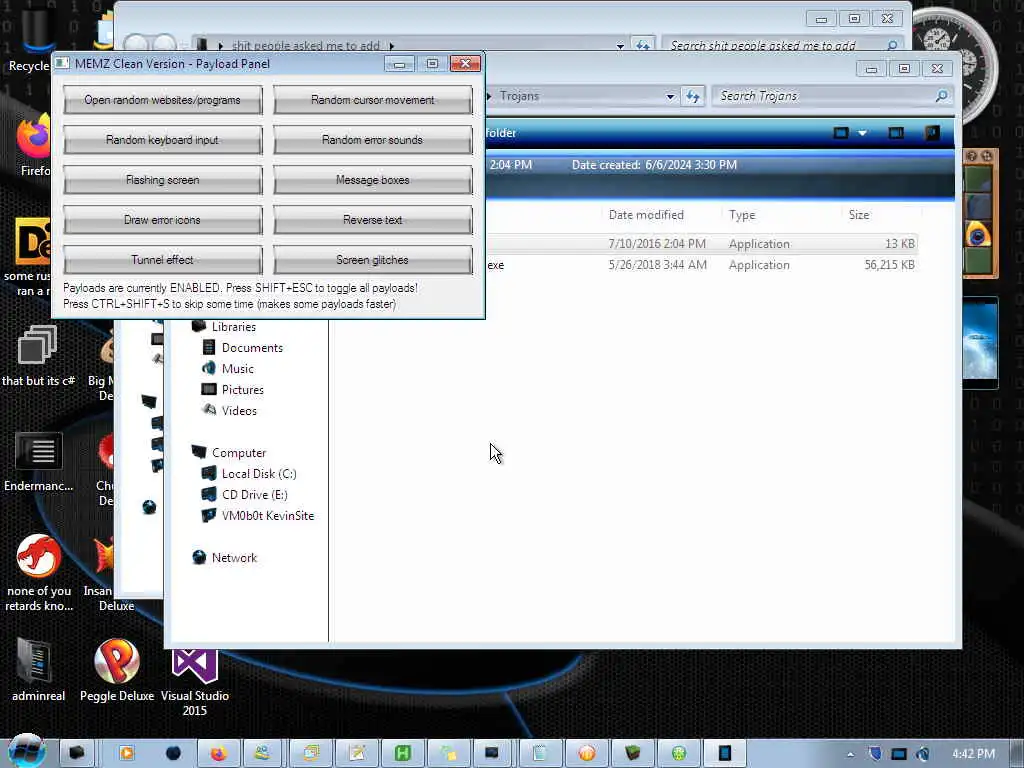Toggle Random error sounds payload
1024x768 pixels.
click(372, 140)
